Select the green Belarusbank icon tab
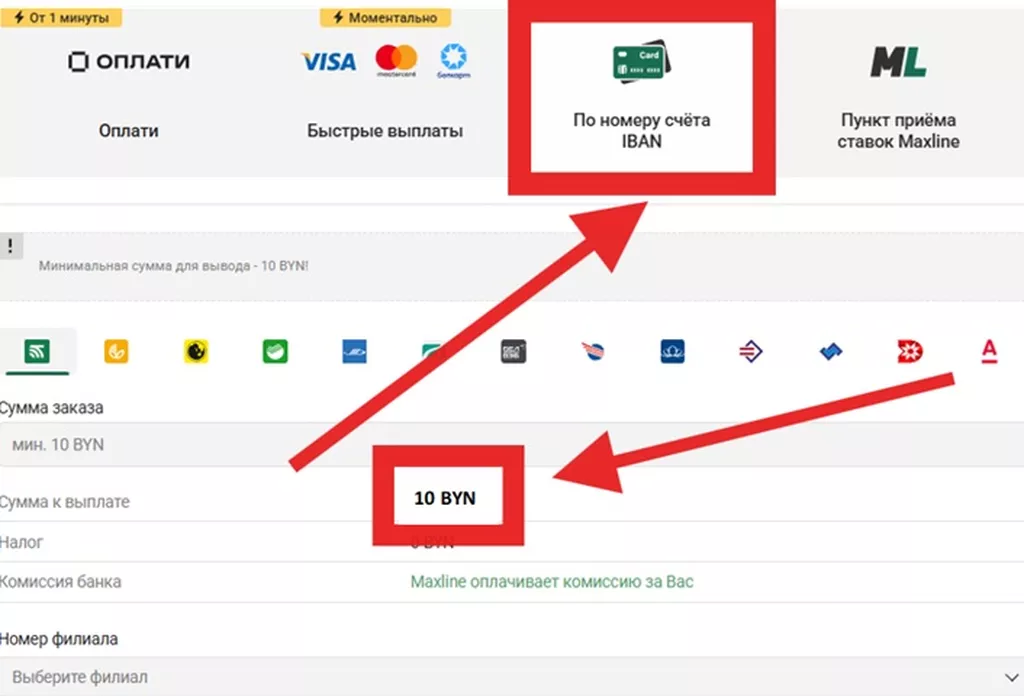This screenshot has height=696, width=1024. [x=37, y=351]
